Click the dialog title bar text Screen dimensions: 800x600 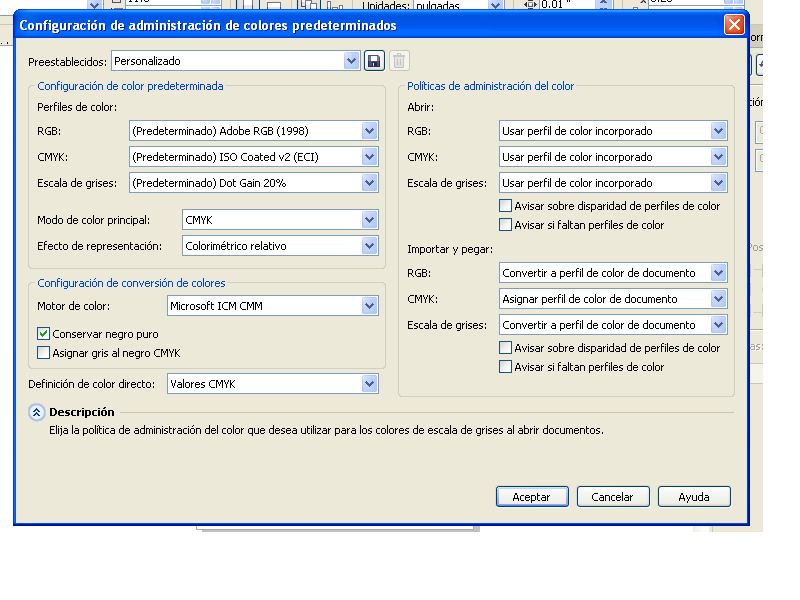pyautogui.click(x=208, y=26)
